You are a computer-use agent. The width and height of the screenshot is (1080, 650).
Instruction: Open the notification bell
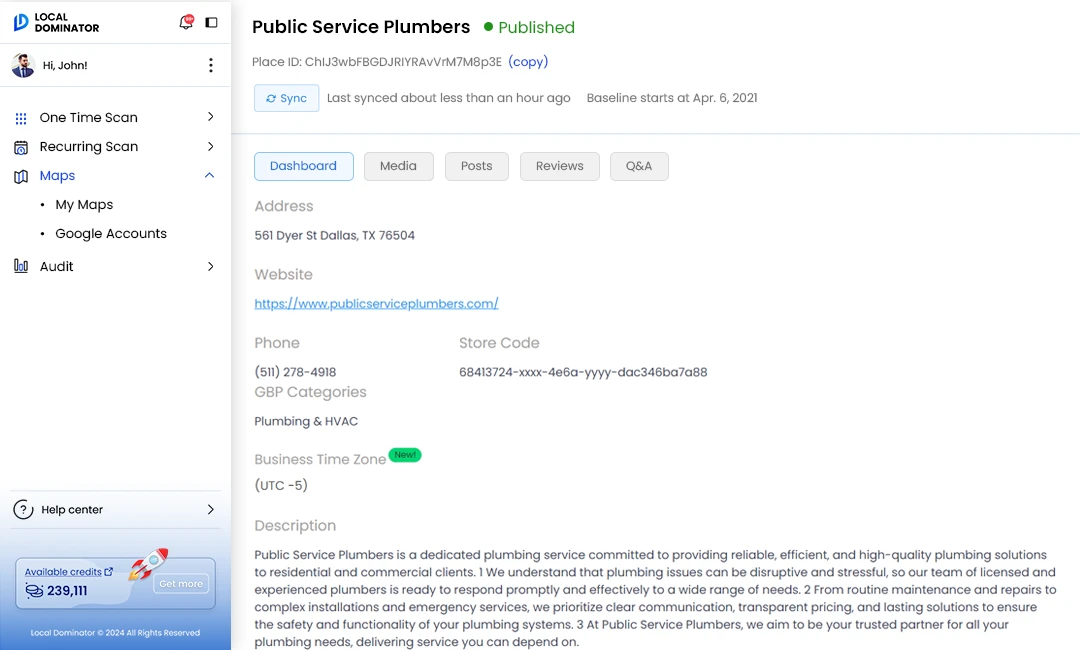(x=185, y=22)
